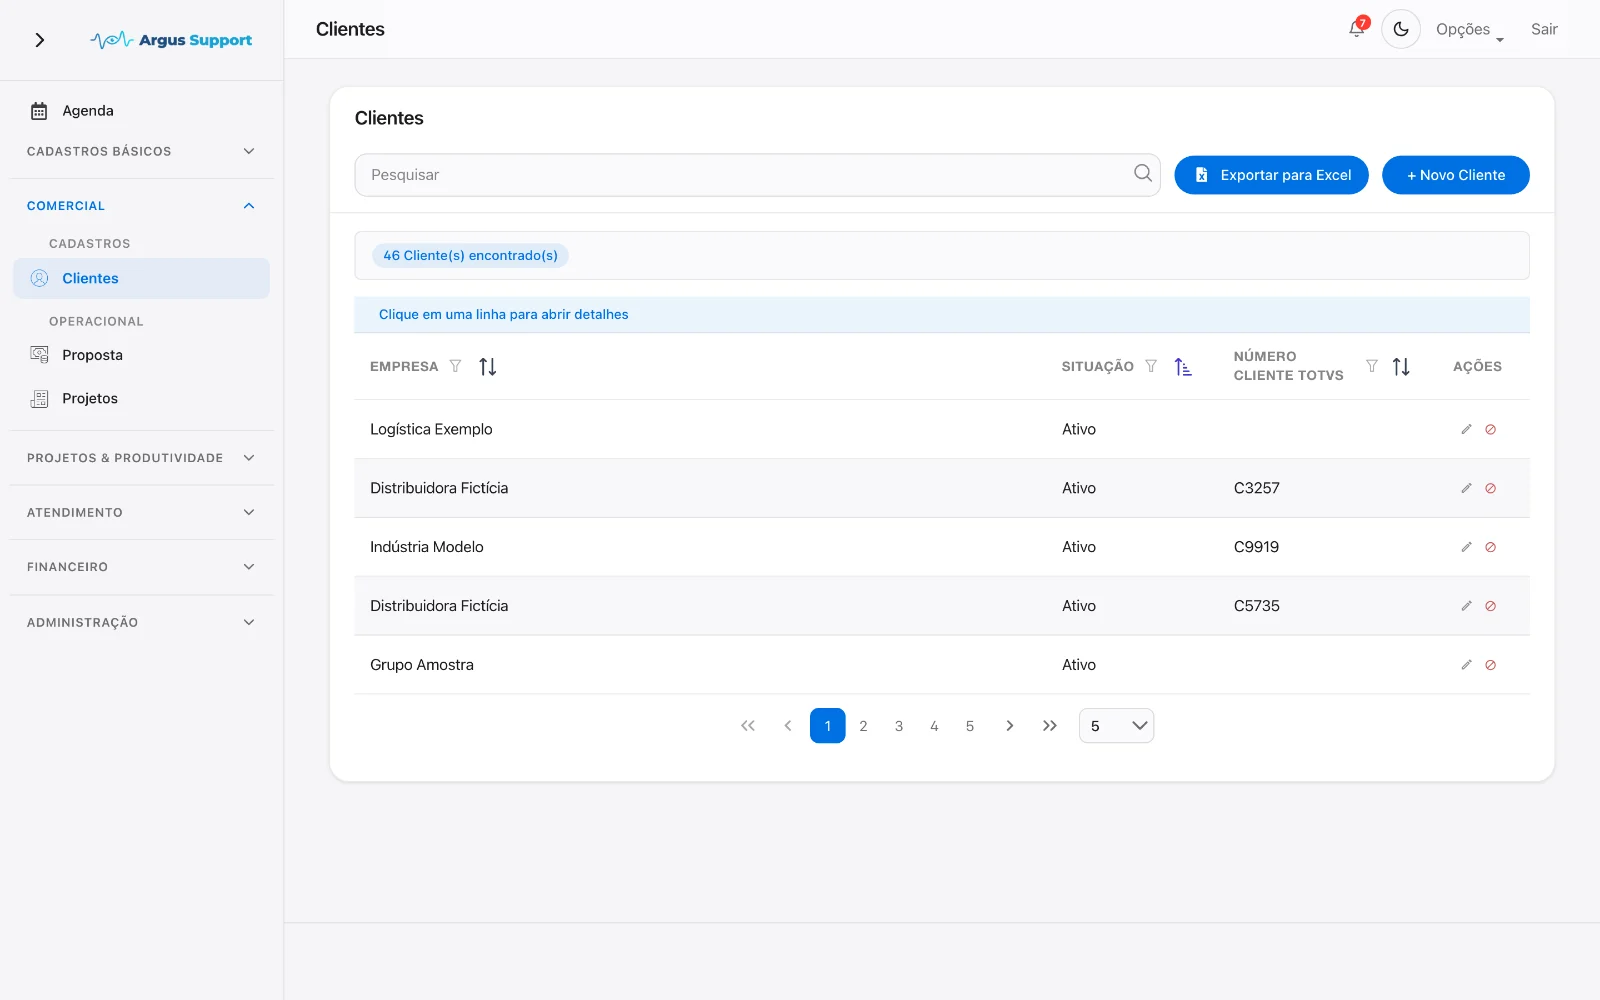Sort by Situação ascending icon
Image resolution: width=1600 pixels, height=1000 pixels.
(1183, 366)
